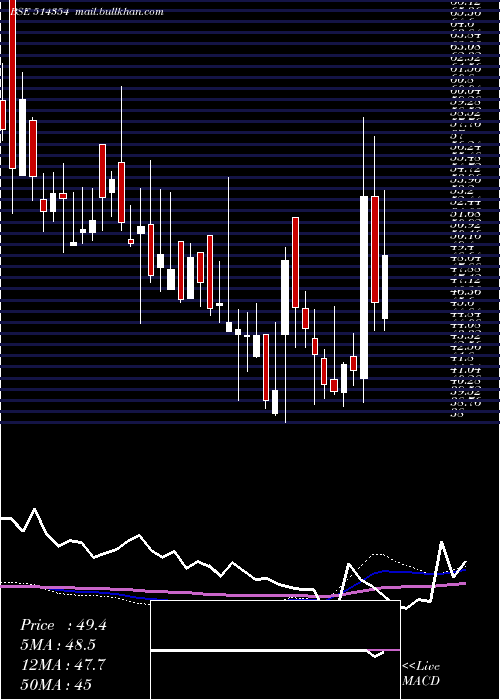Click the '12MA : 47.7' readout
500x700 pixels.
(63, 665)
